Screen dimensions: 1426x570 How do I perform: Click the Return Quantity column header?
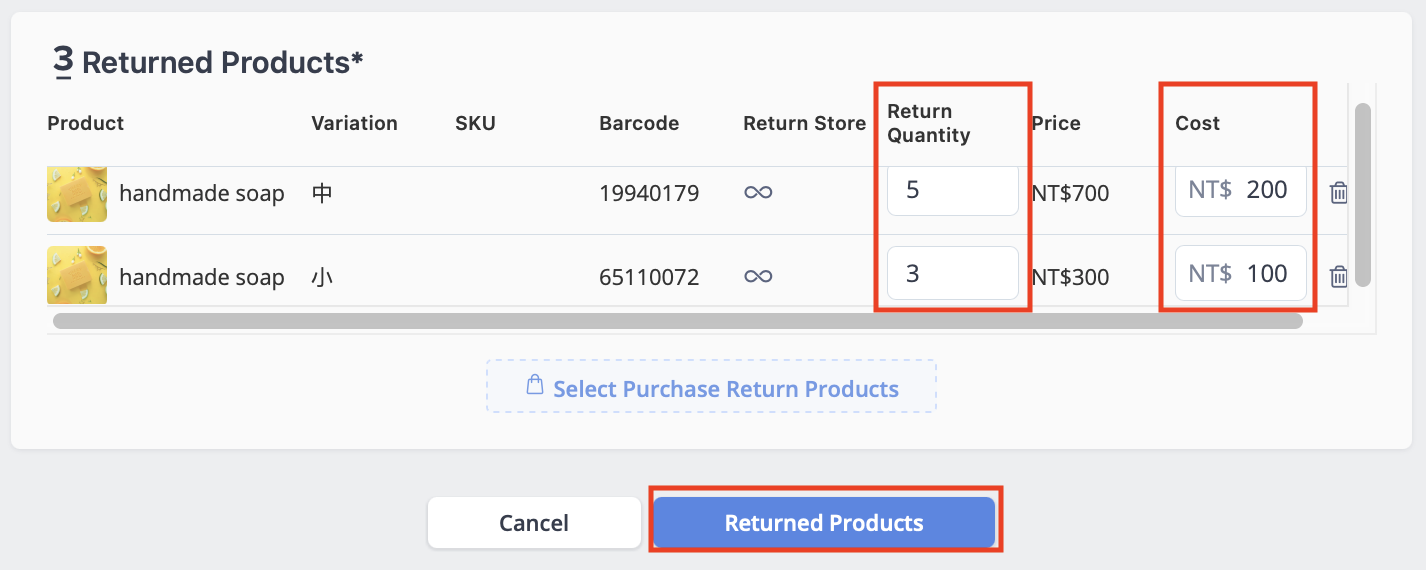(x=929, y=123)
